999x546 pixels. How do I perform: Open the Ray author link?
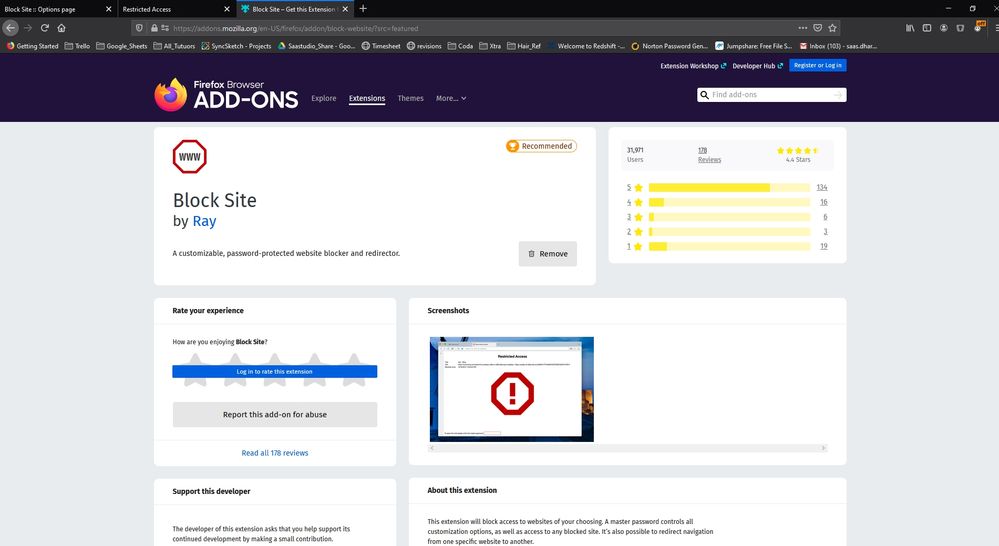point(204,221)
